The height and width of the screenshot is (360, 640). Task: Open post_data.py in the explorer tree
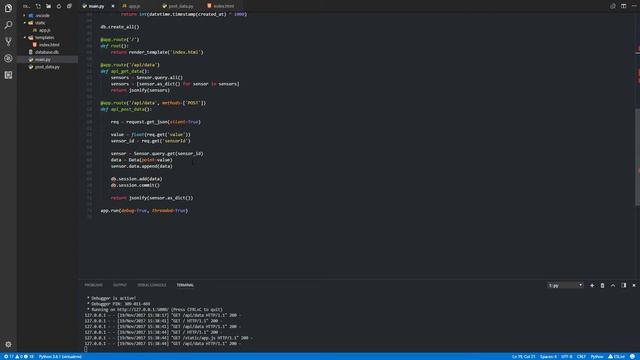pos(47,67)
